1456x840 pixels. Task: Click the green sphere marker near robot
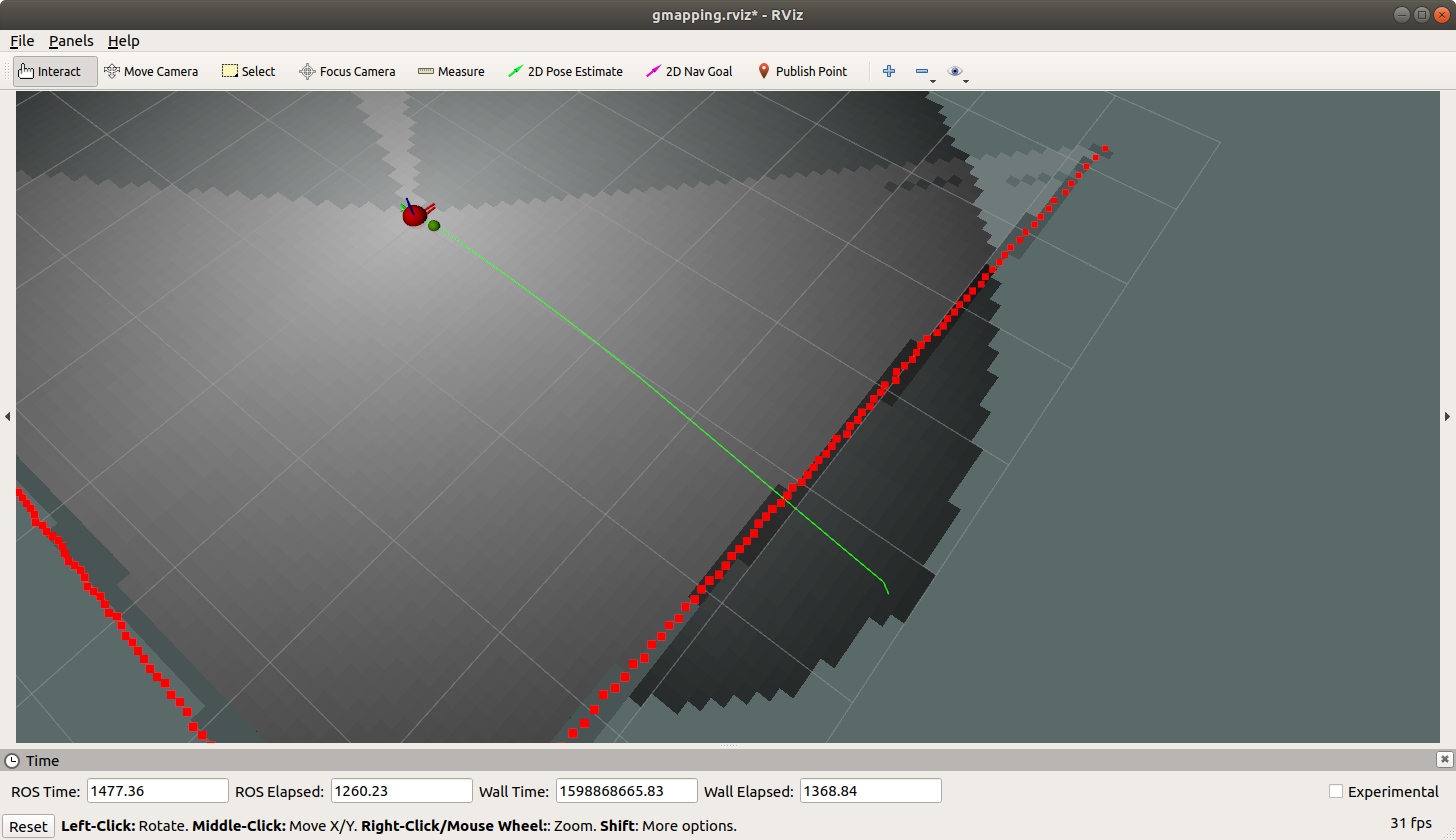coord(434,226)
